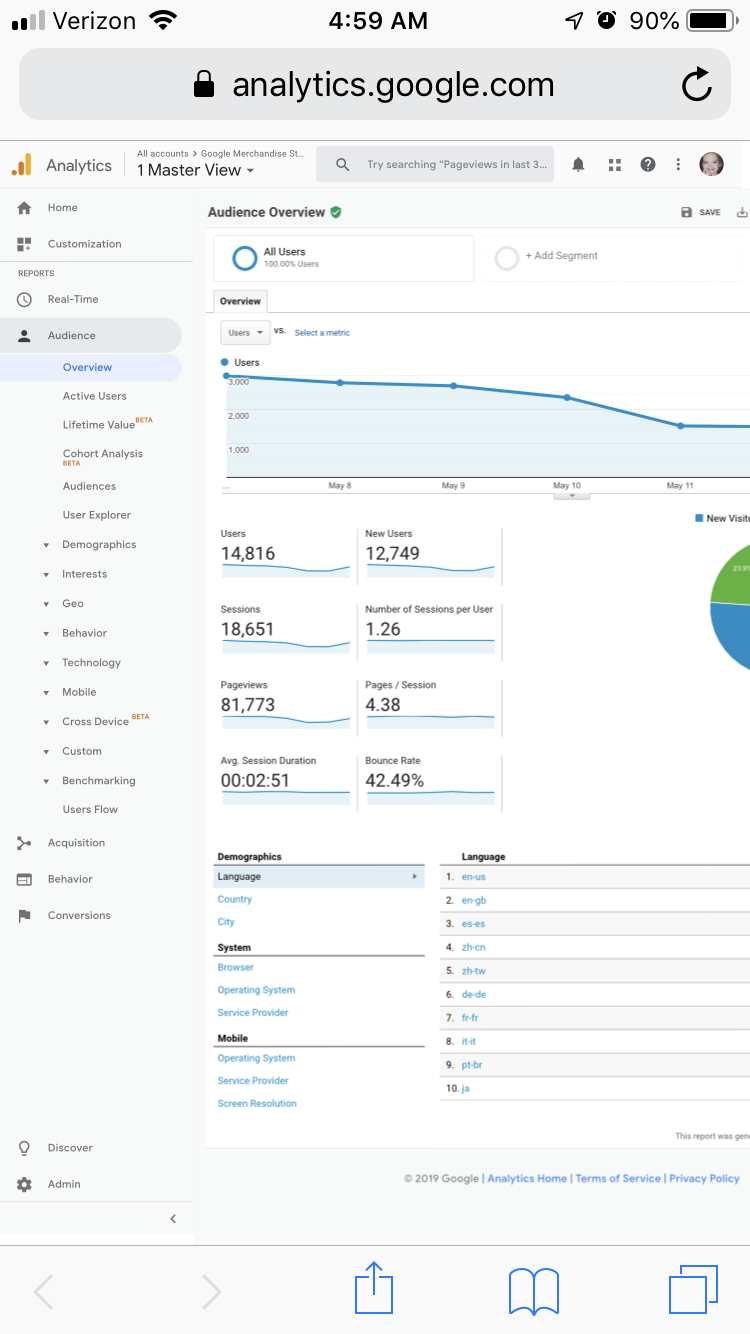Reload the page with refresh icon
750x1334 pixels.
pos(696,85)
